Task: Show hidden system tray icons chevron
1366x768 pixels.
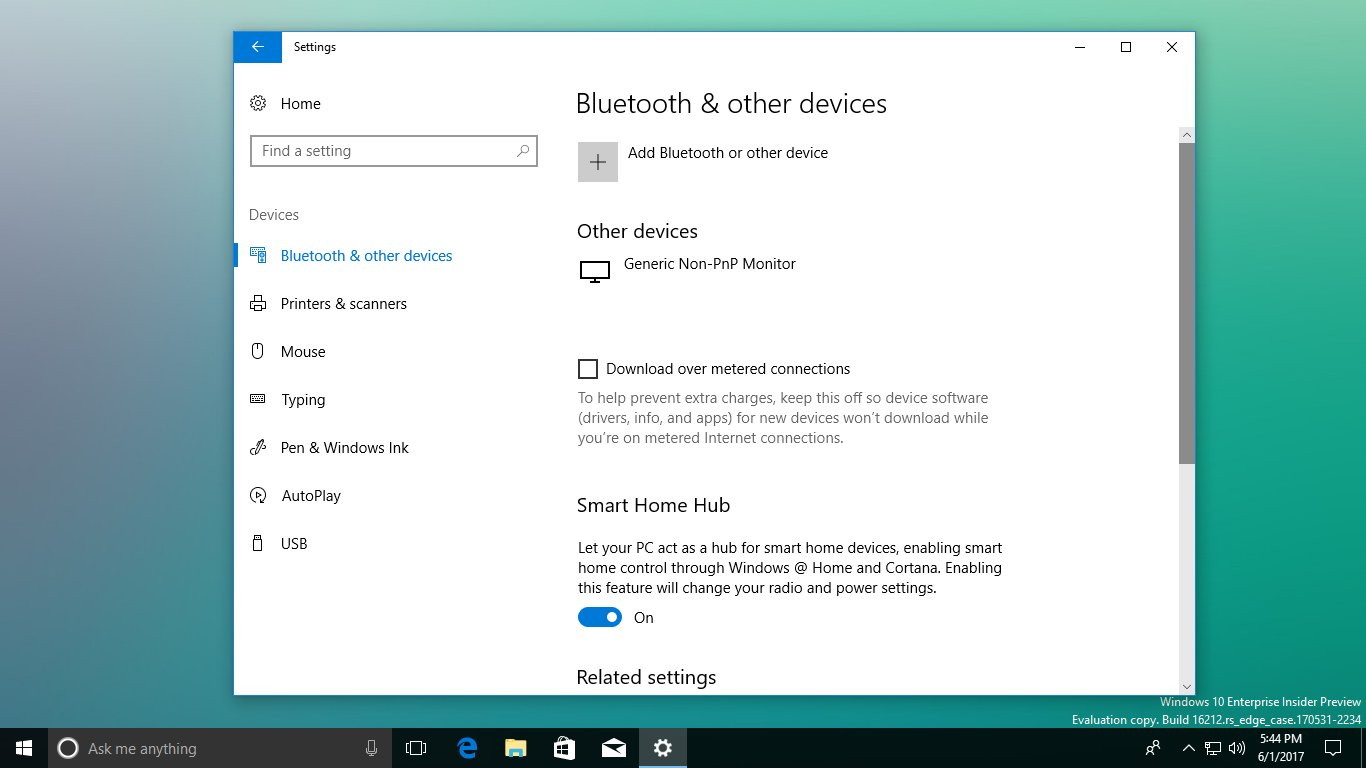Action: [x=1188, y=748]
